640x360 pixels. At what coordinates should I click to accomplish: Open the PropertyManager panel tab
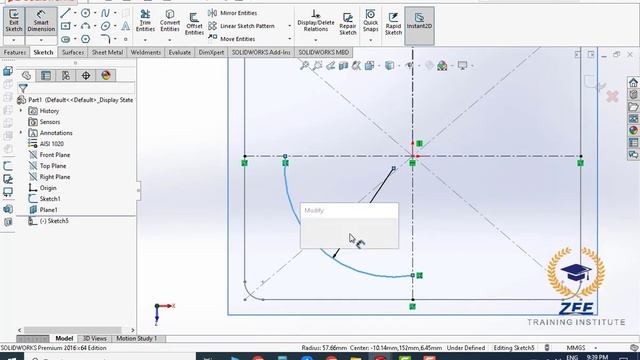pos(46,75)
